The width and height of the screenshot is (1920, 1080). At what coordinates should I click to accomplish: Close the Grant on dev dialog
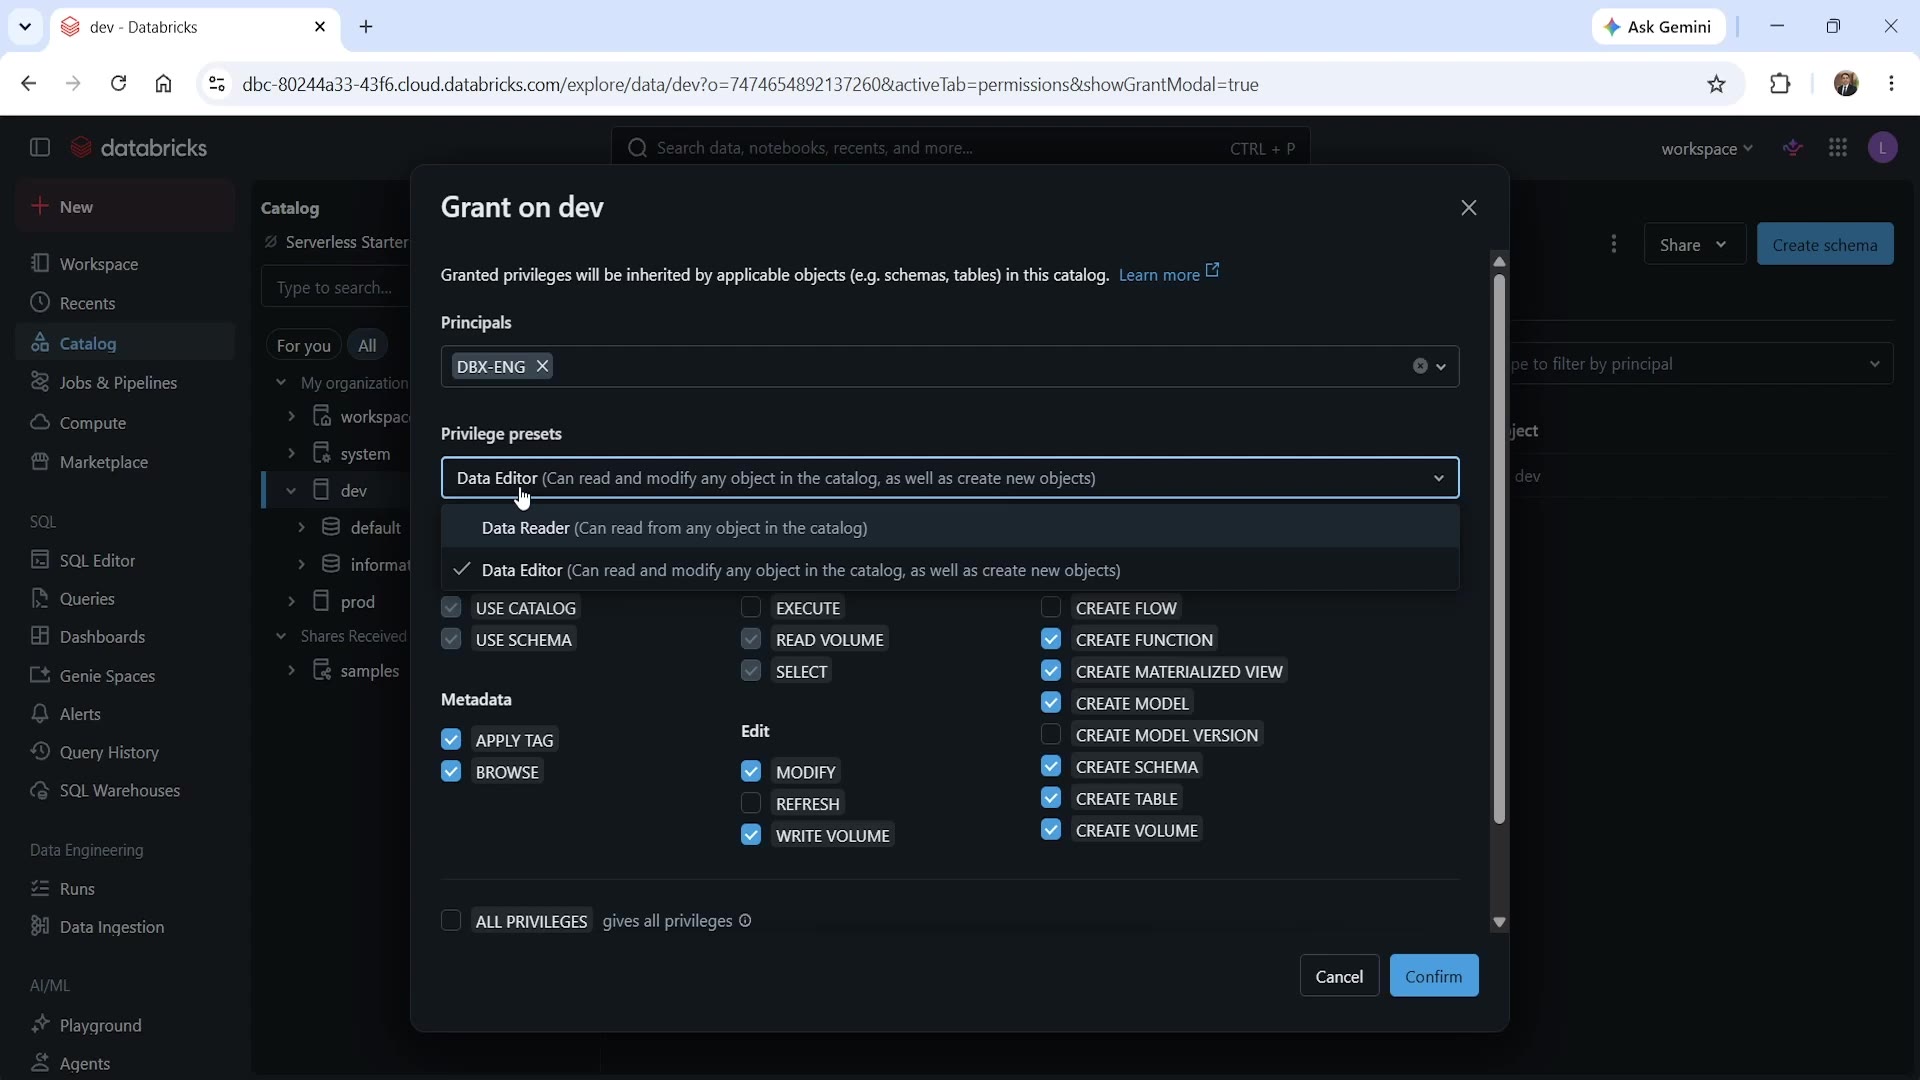1468,208
